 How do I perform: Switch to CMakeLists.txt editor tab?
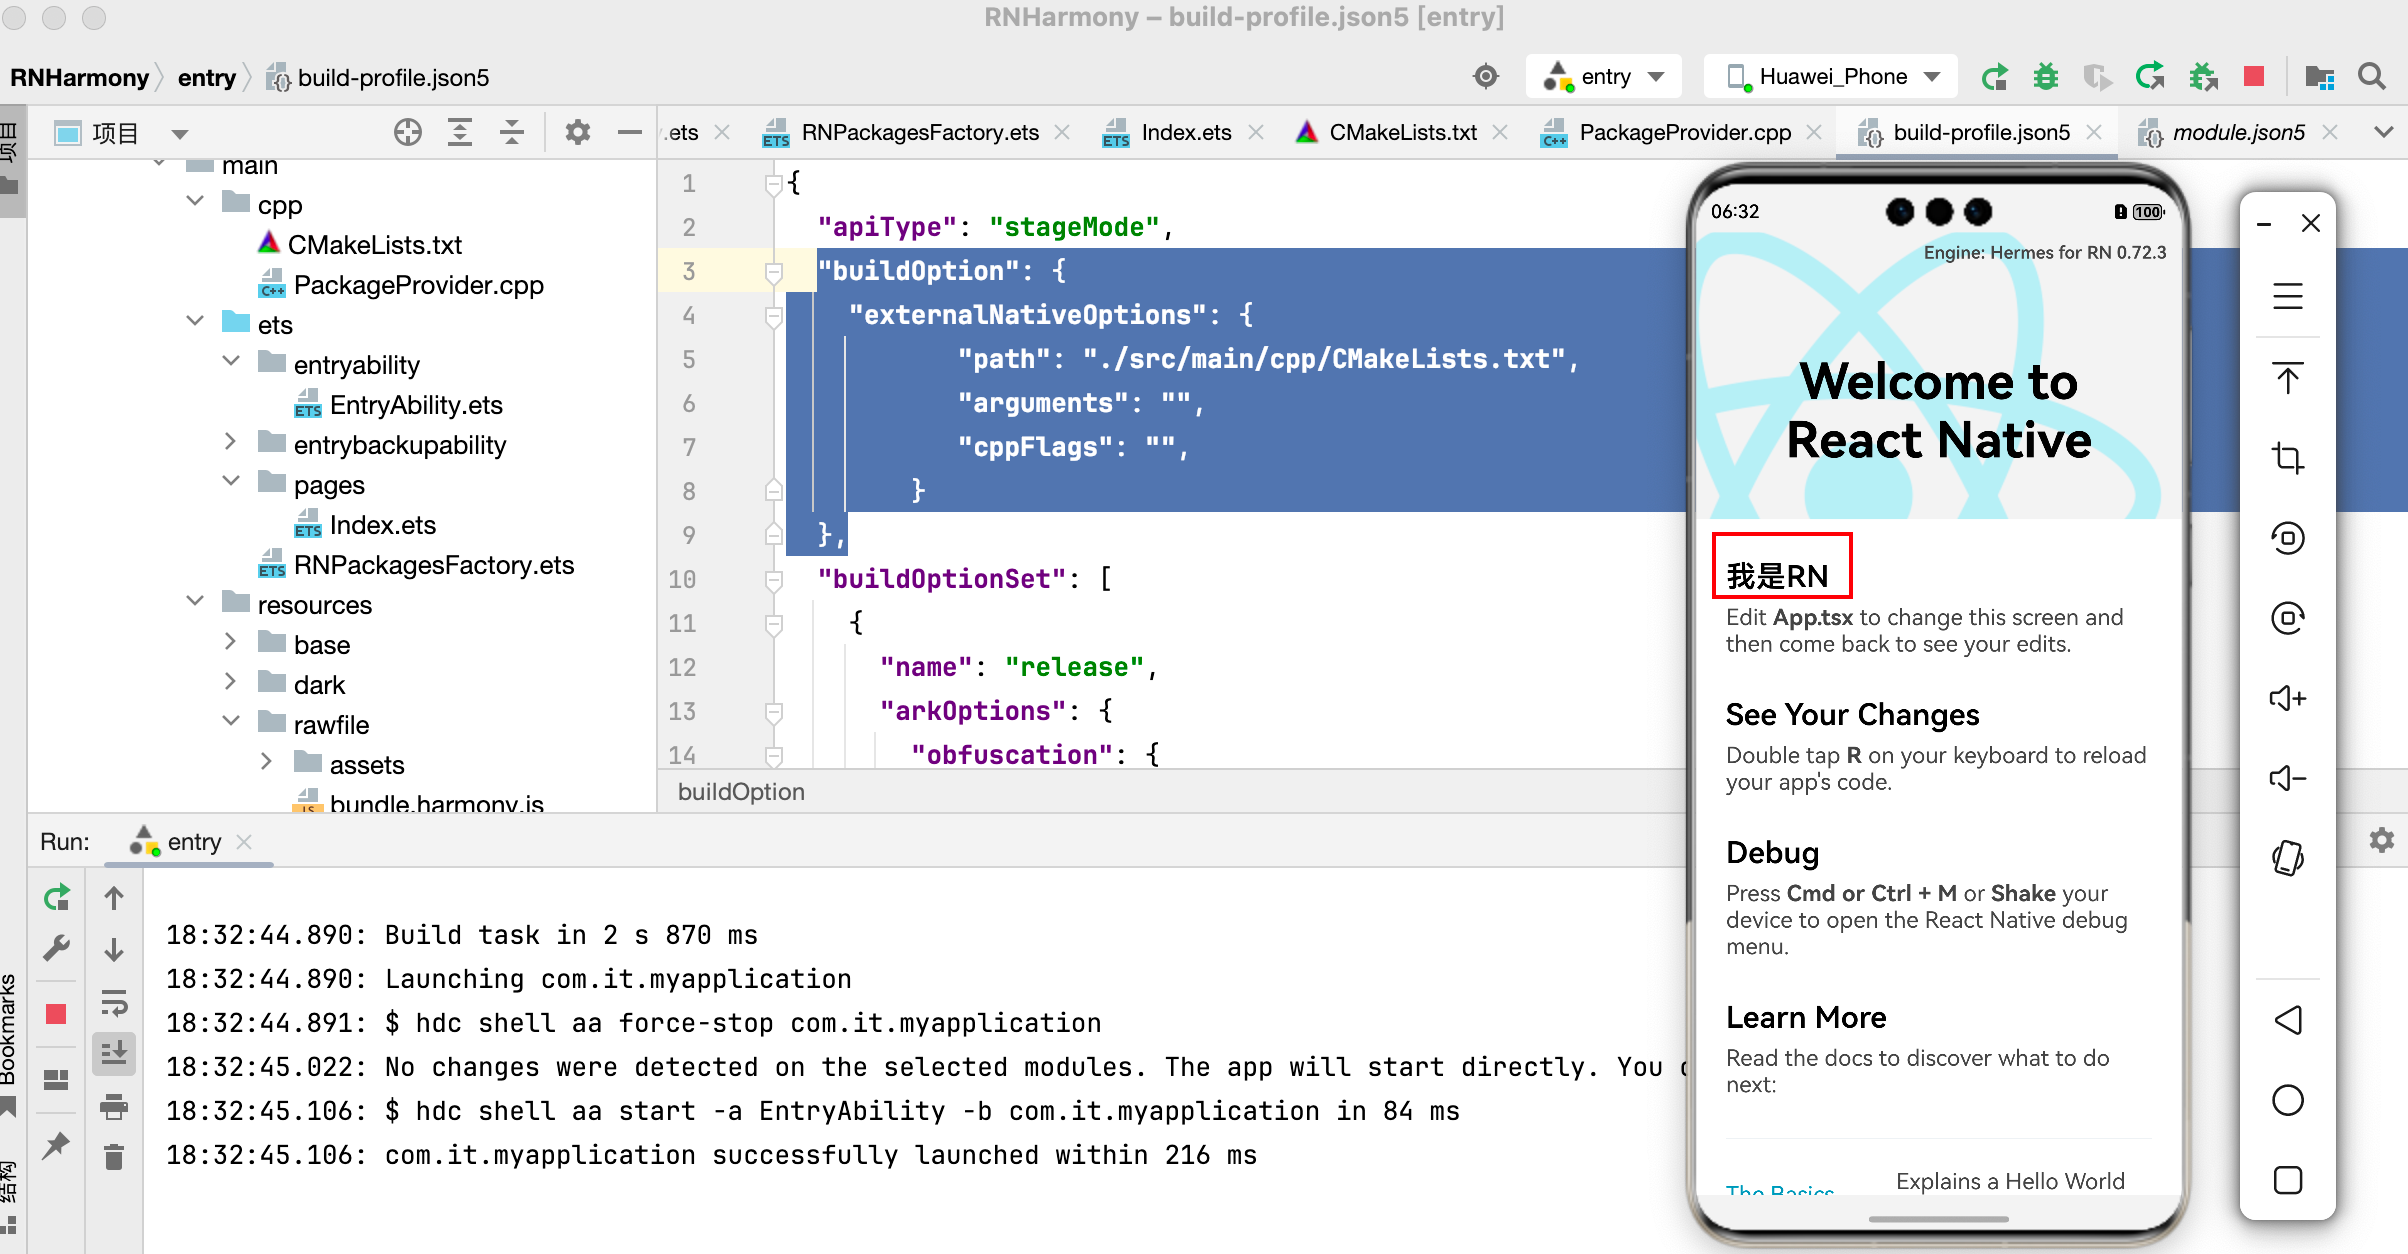(1402, 132)
